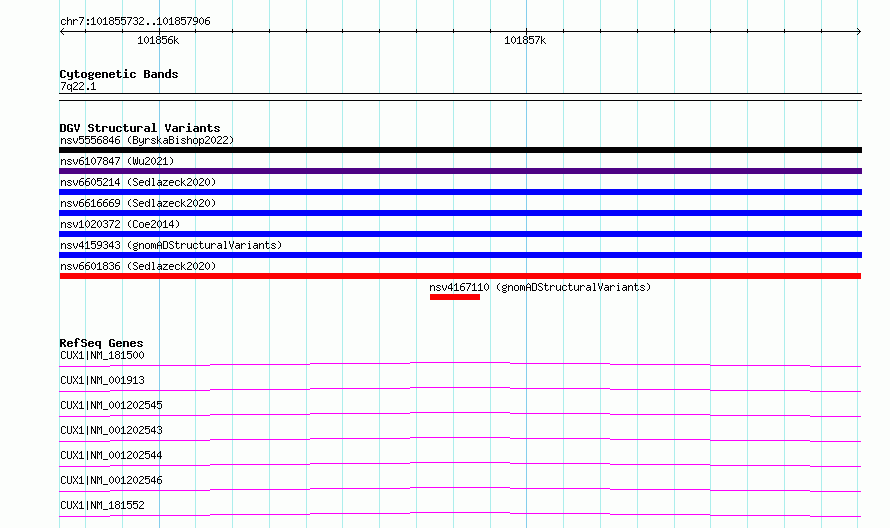The width and height of the screenshot is (890, 528).
Task: Click the 101856k ruler tick label
Action: (158, 40)
